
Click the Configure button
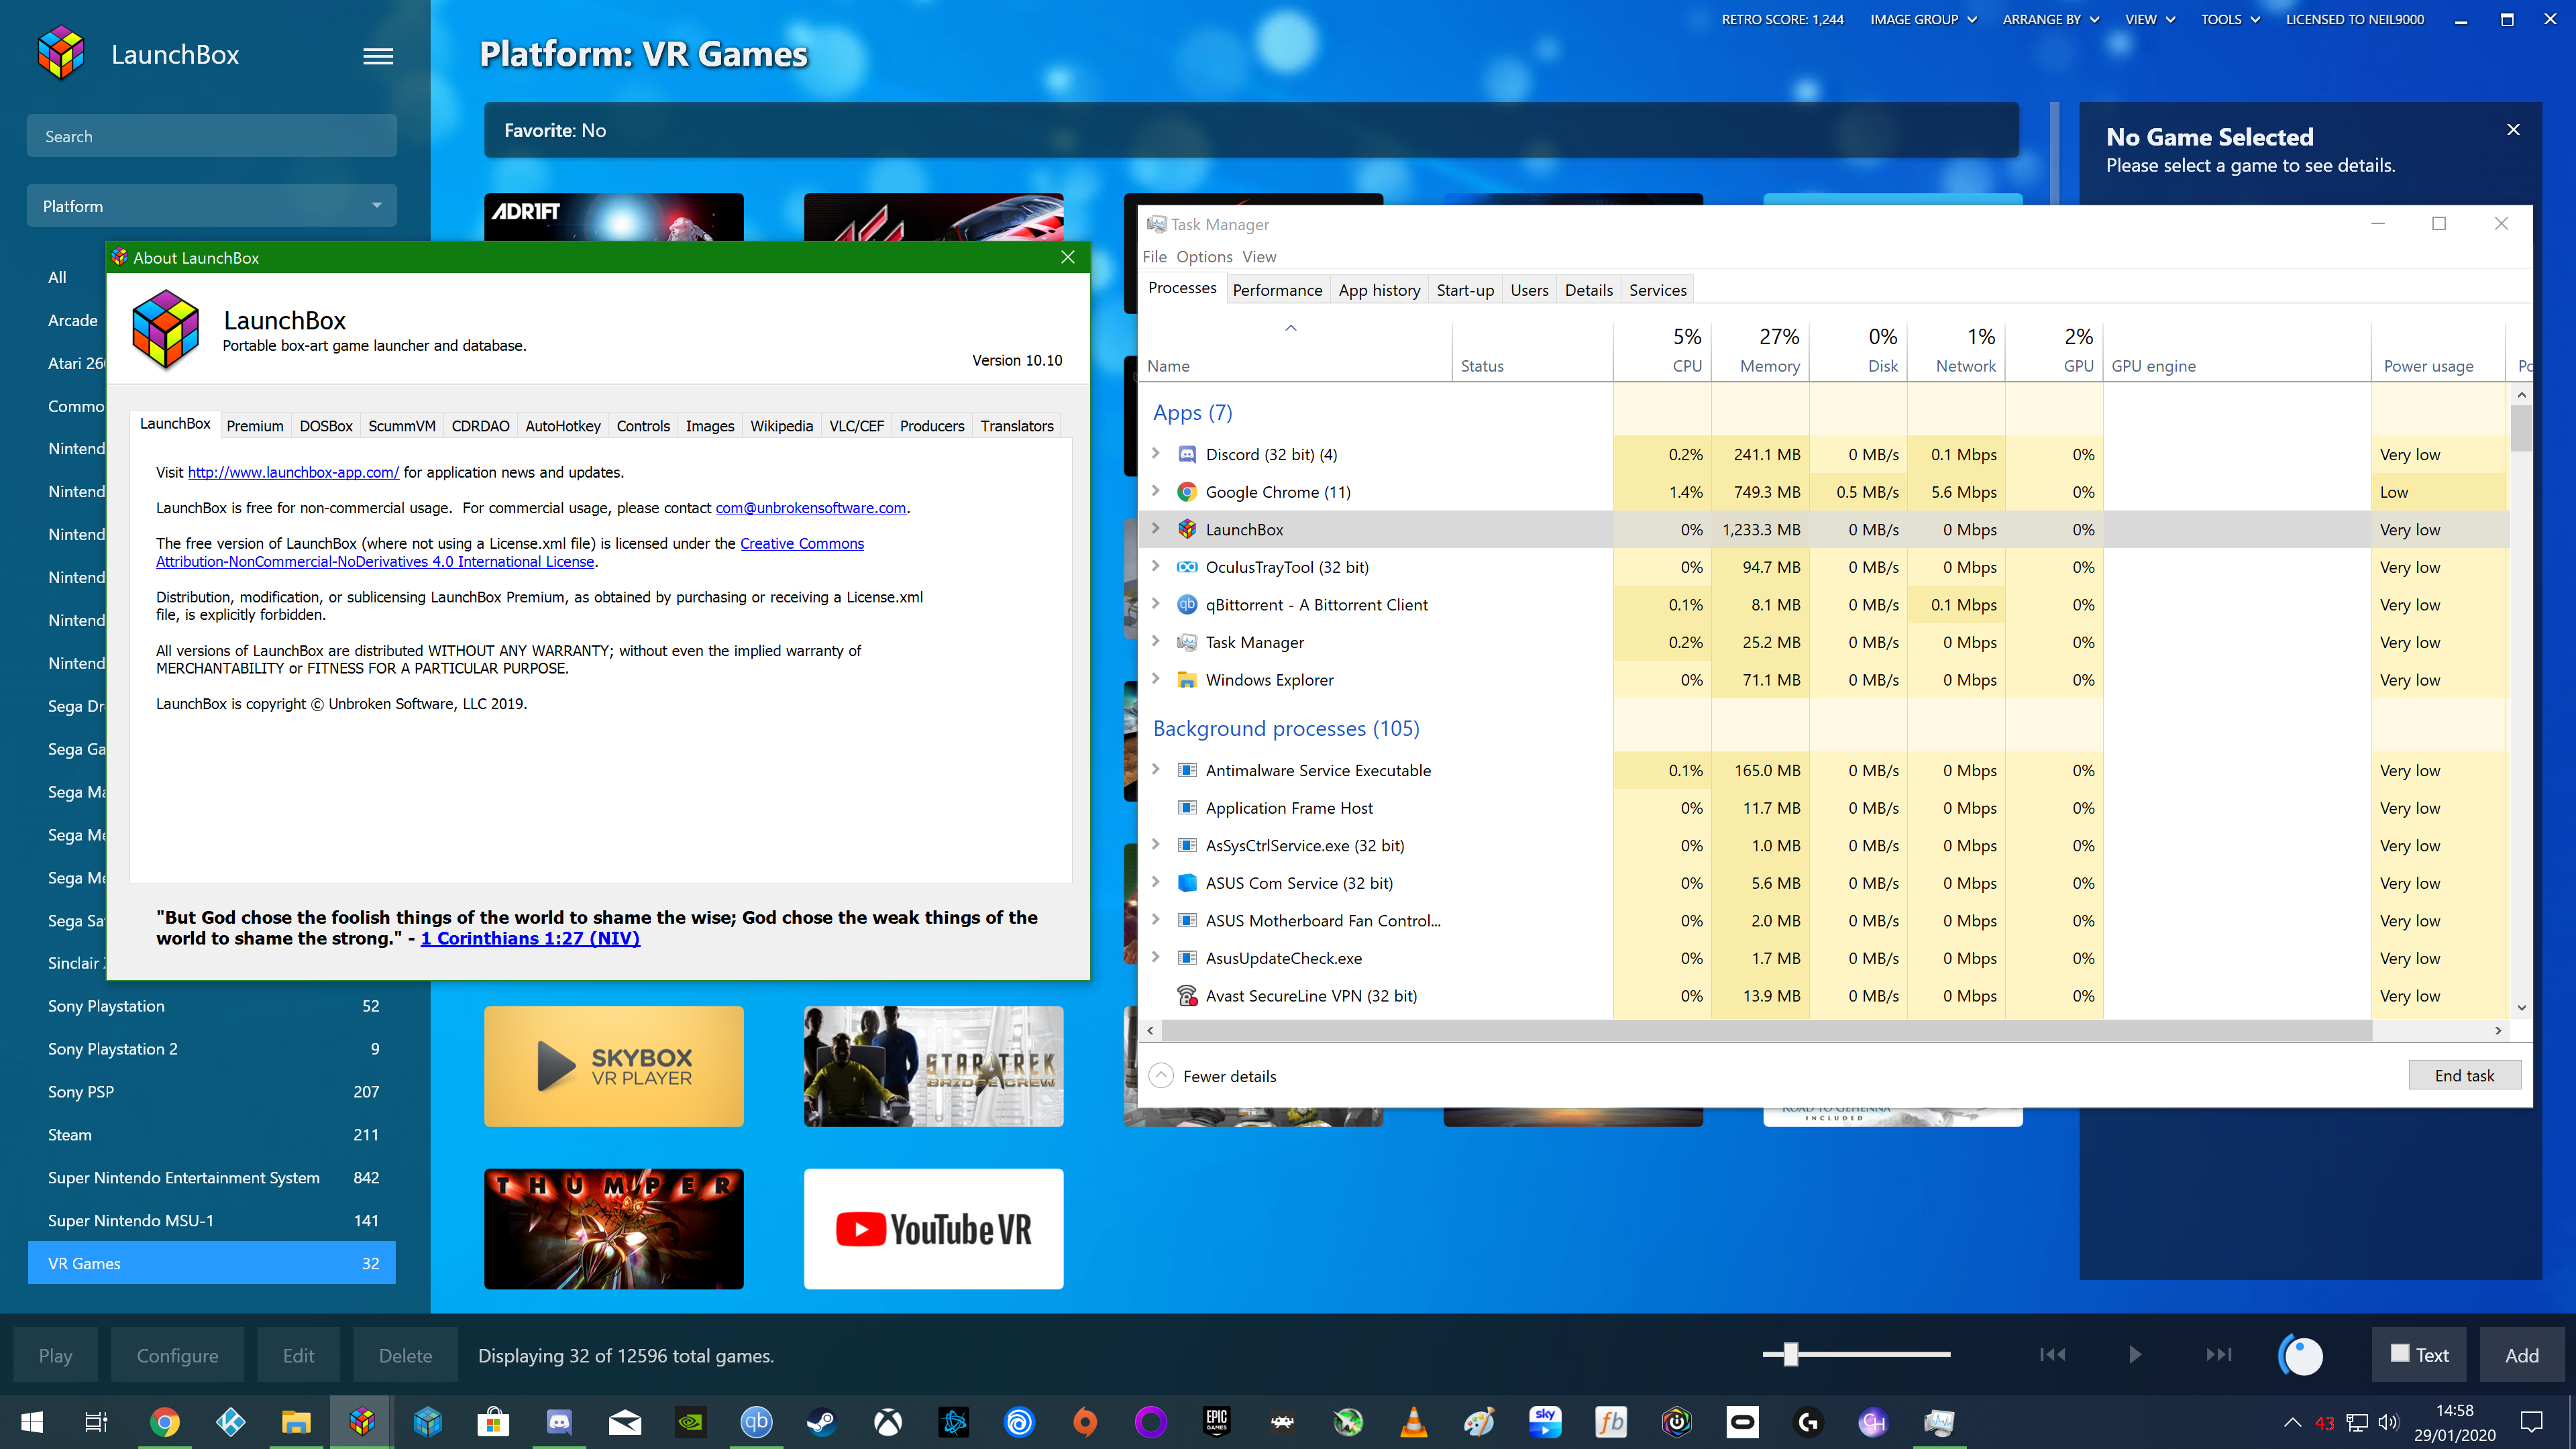pos(177,1355)
